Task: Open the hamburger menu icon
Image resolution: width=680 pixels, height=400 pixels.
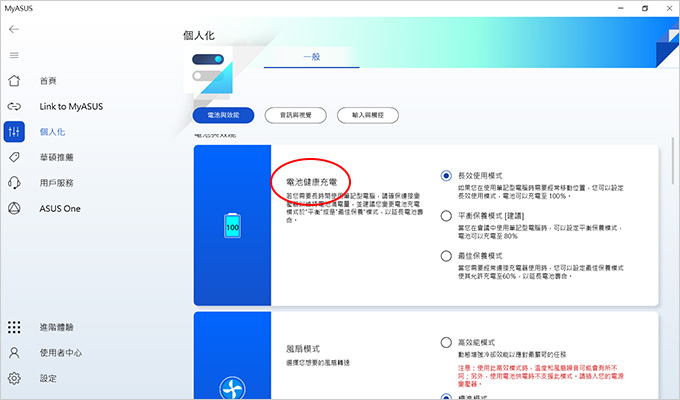Action: (x=14, y=55)
